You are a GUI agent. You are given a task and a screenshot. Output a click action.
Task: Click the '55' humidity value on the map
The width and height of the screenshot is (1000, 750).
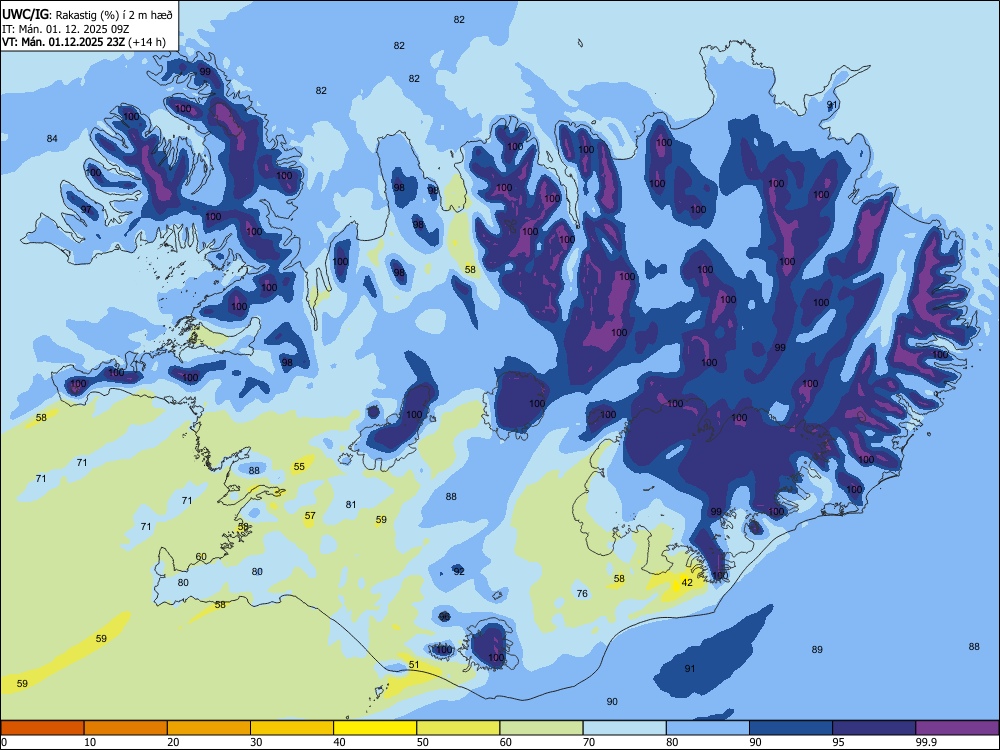click(x=299, y=466)
